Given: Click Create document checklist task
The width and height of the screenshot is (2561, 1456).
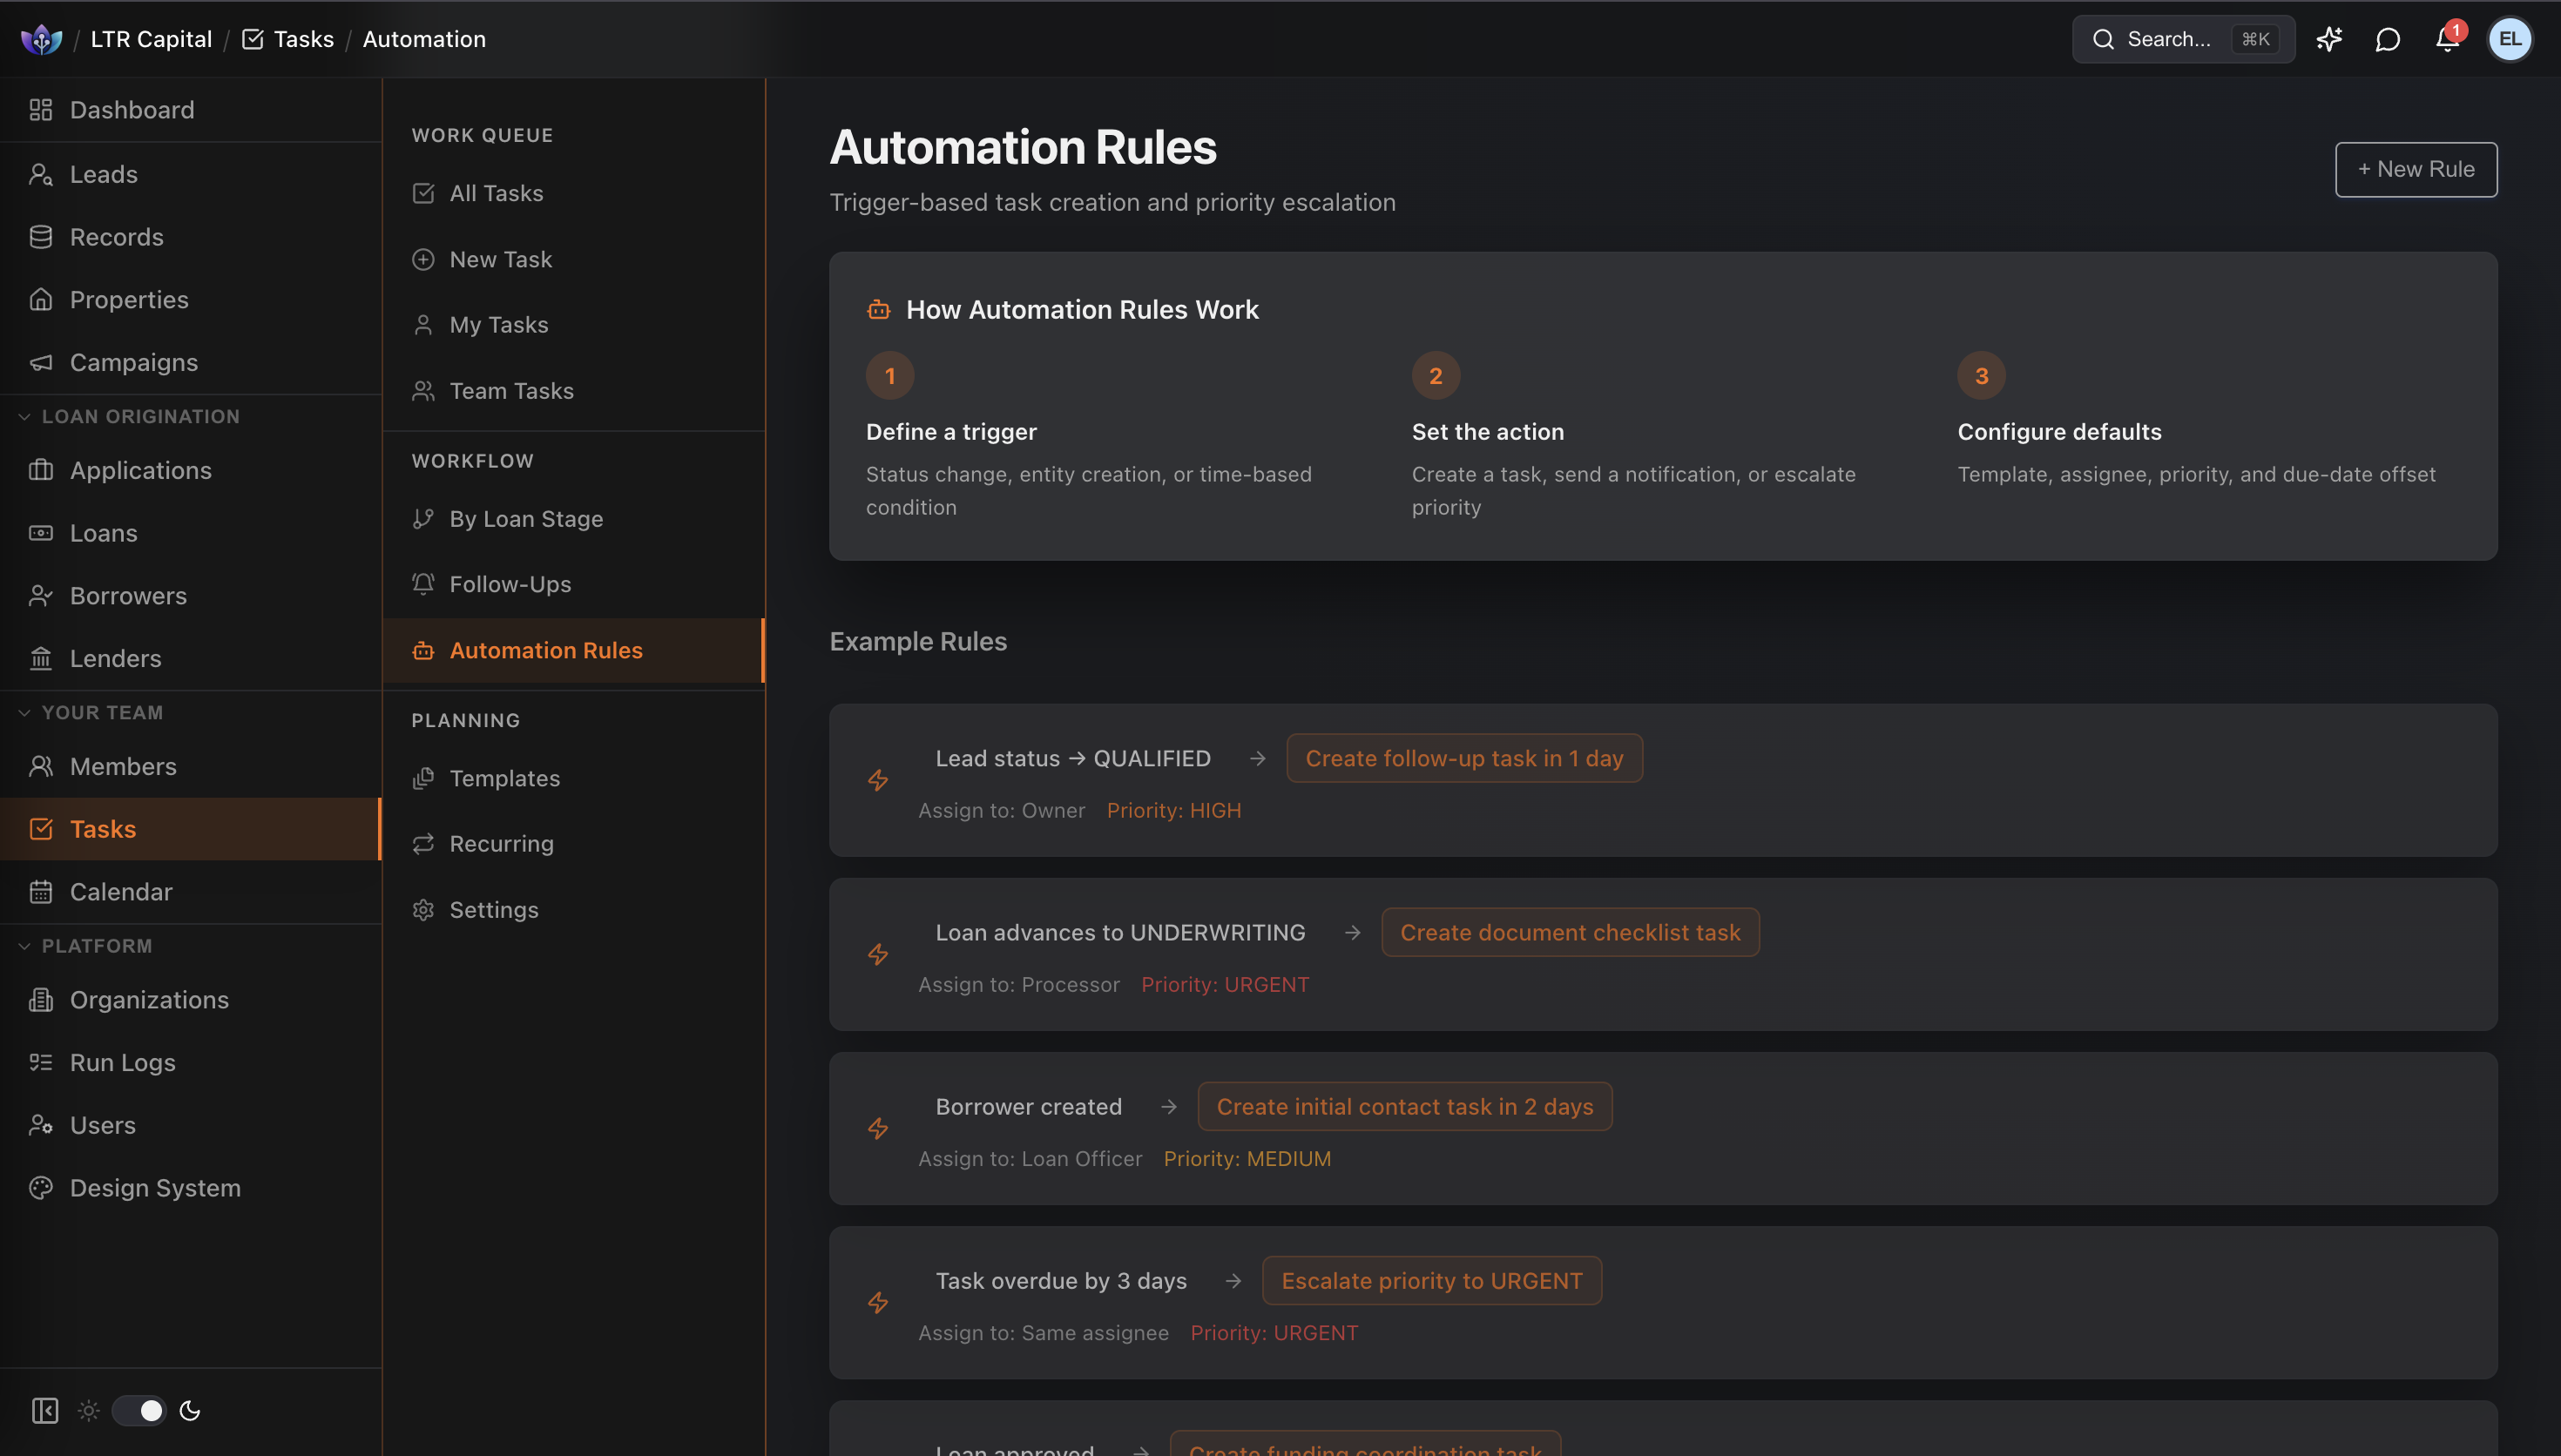Looking at the screenshot, I should [x=1570, y=932].
